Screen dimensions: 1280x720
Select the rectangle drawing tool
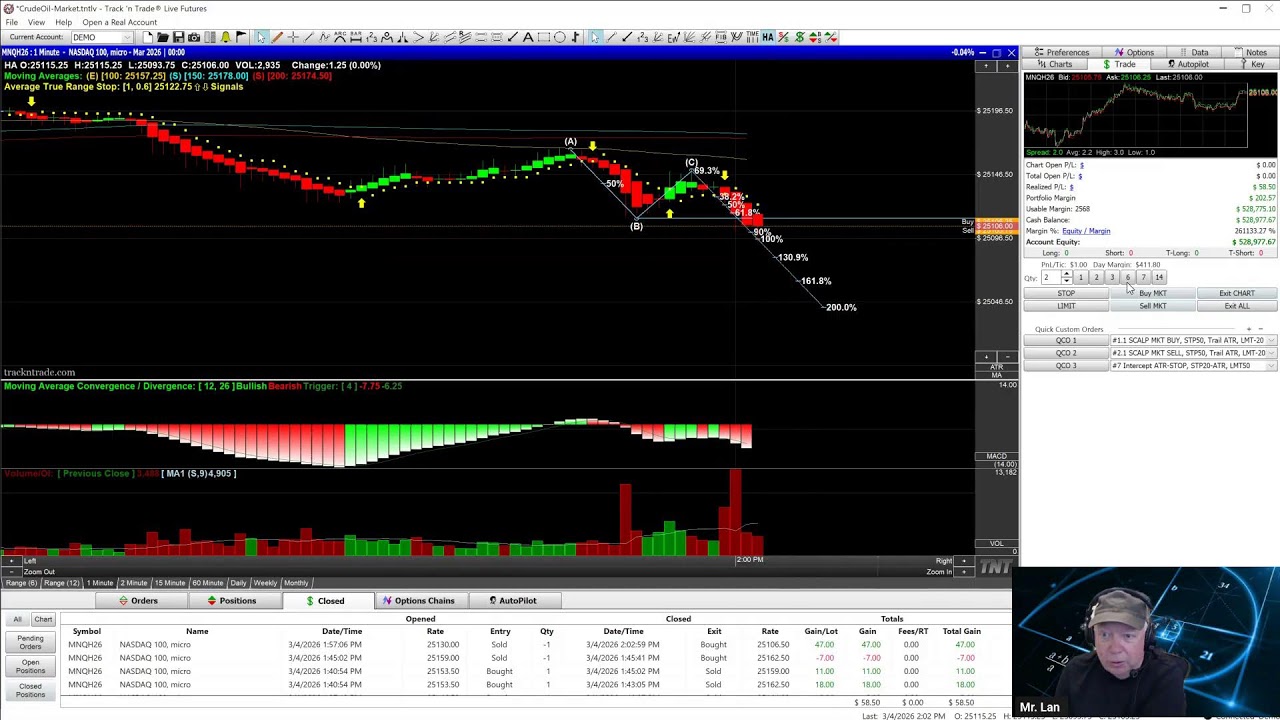click(544, 37)
